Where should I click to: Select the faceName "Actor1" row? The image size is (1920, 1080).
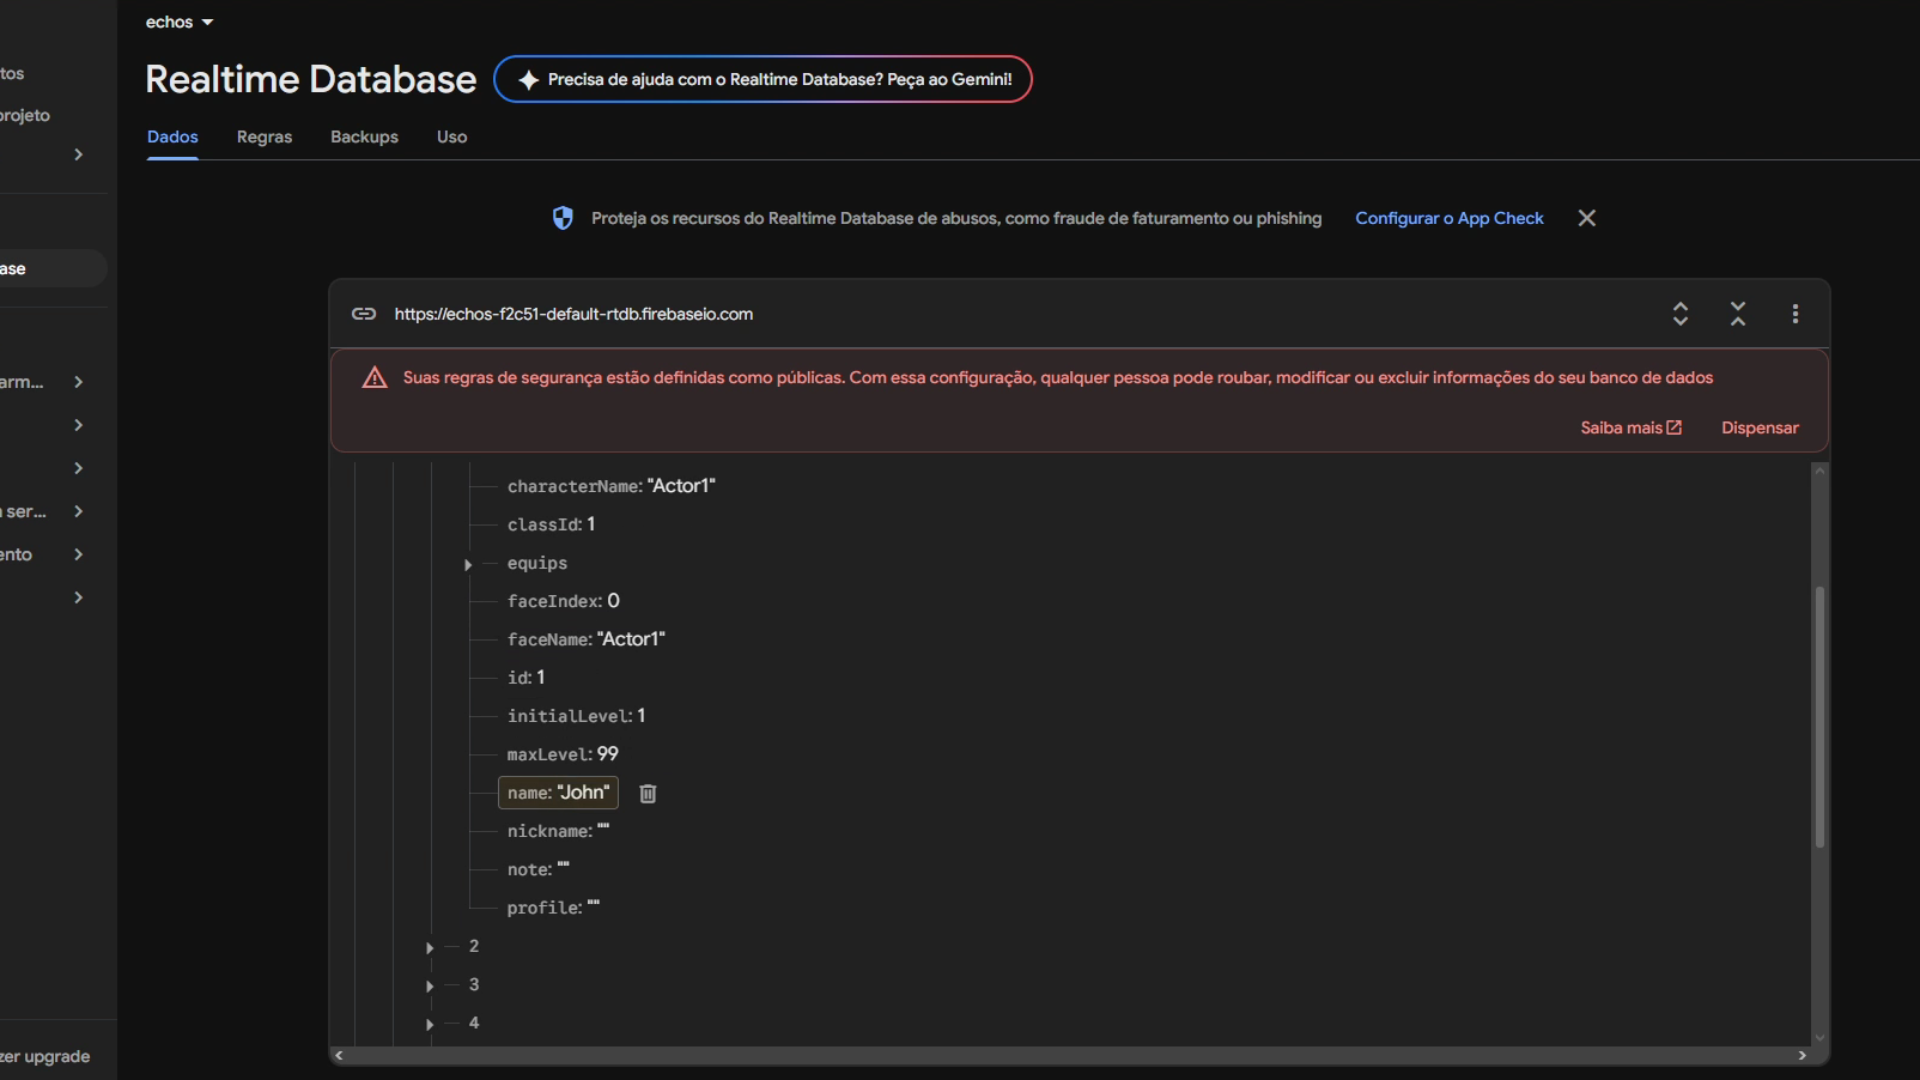[x=586, y=639]
